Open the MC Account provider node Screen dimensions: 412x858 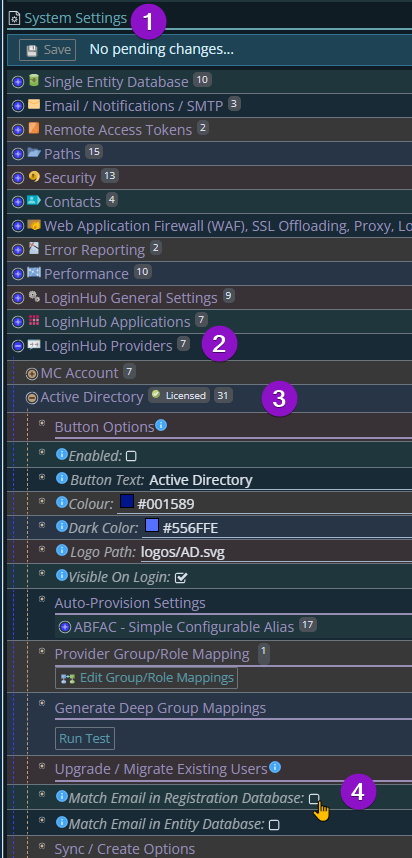point(32,374)
